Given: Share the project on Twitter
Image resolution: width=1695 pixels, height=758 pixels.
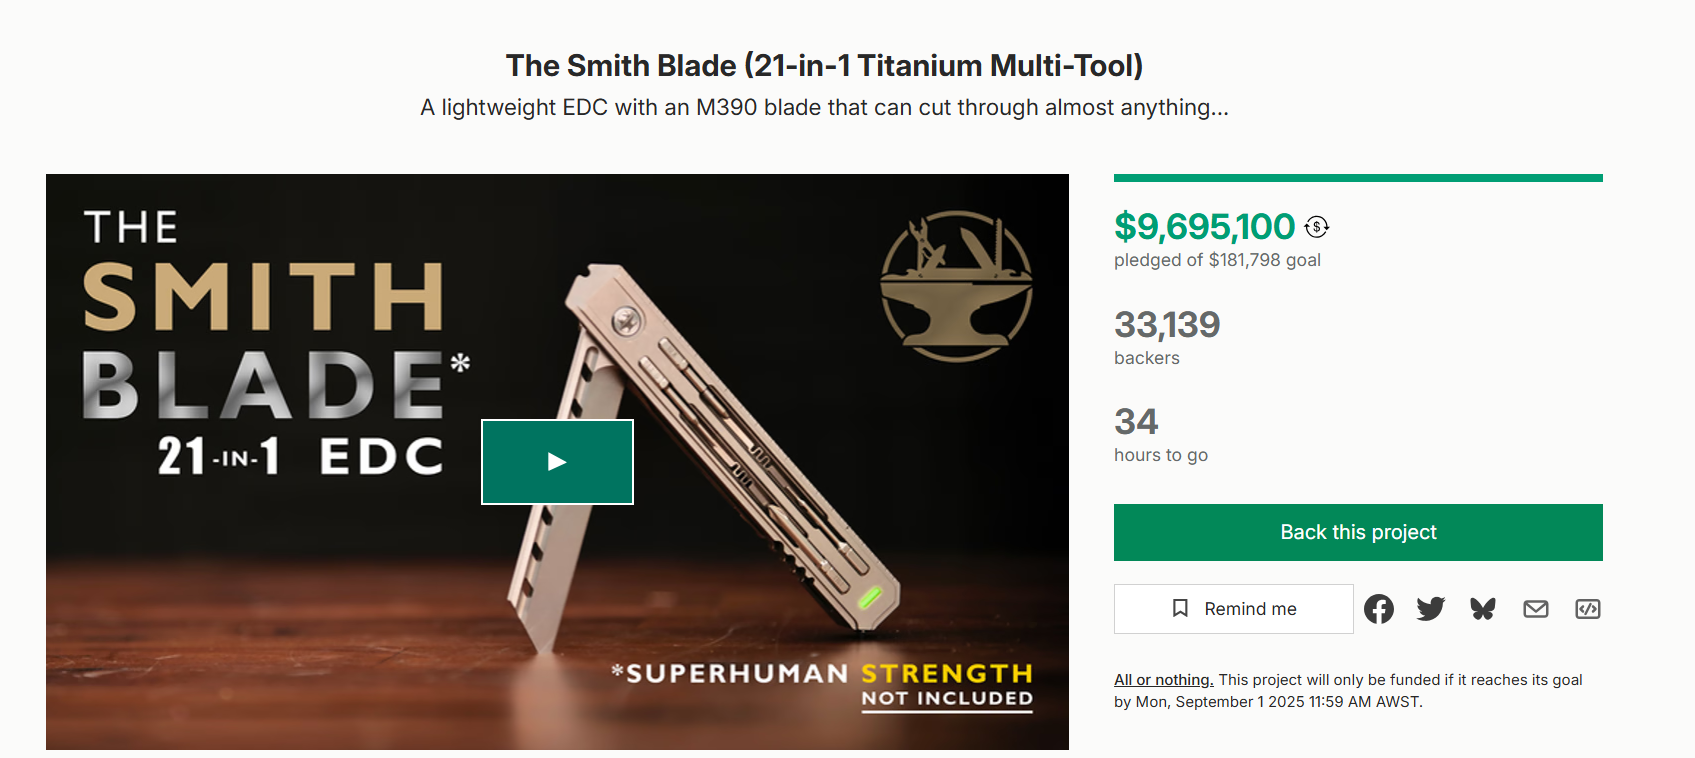Looking at the screenshot, I should (x=1431, y=608).
